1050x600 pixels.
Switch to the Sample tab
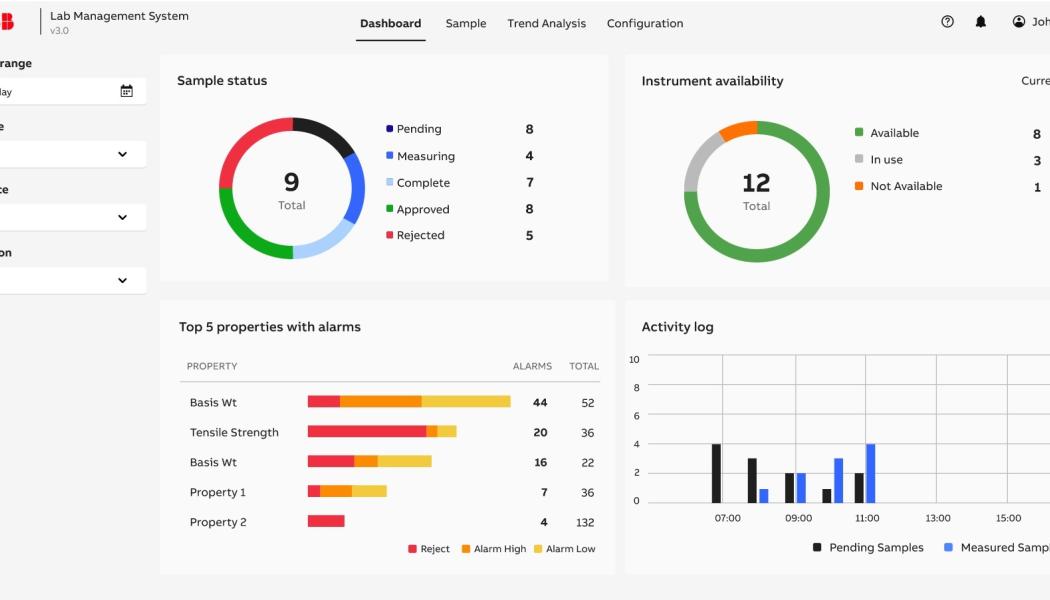(466, 23)
